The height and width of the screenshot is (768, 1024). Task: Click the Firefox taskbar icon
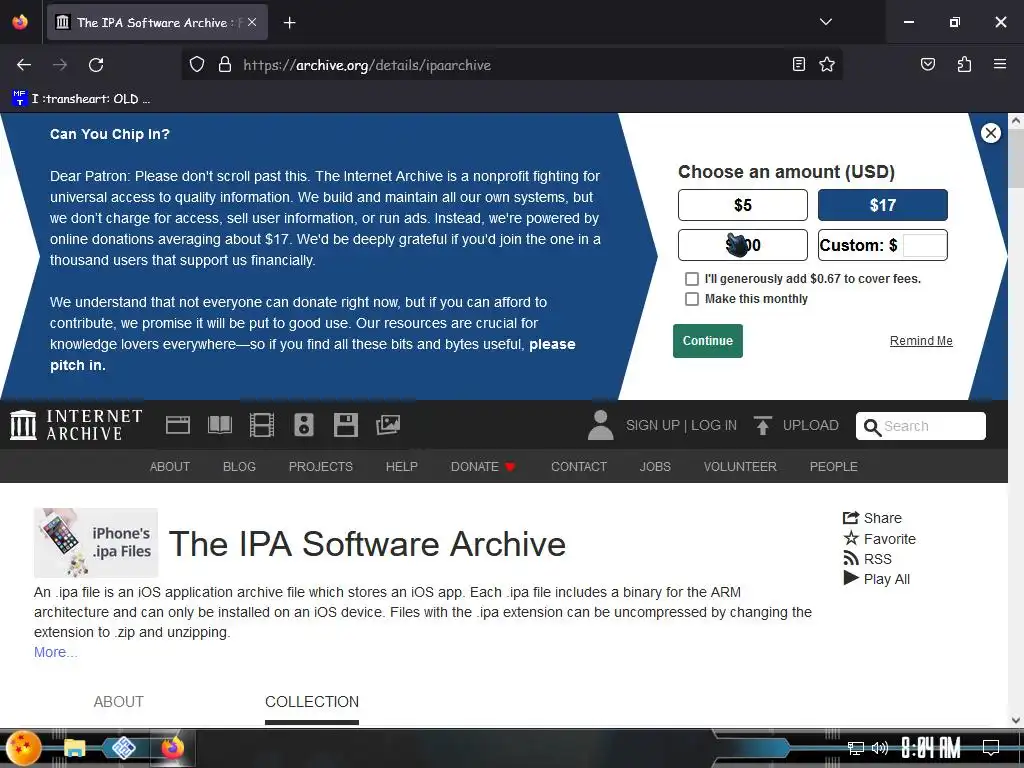click(x=172, y=748)
